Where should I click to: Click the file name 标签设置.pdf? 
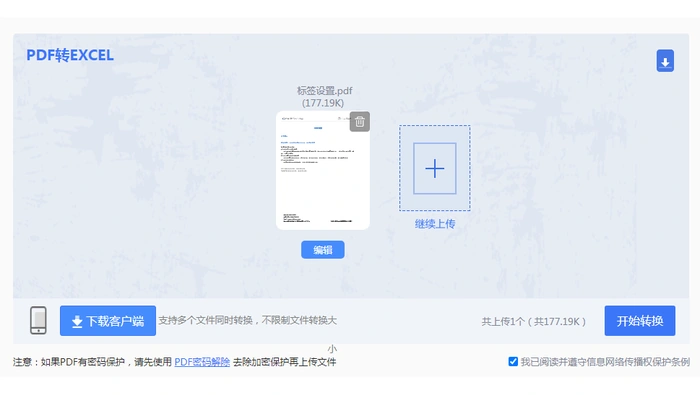(325, 91)
